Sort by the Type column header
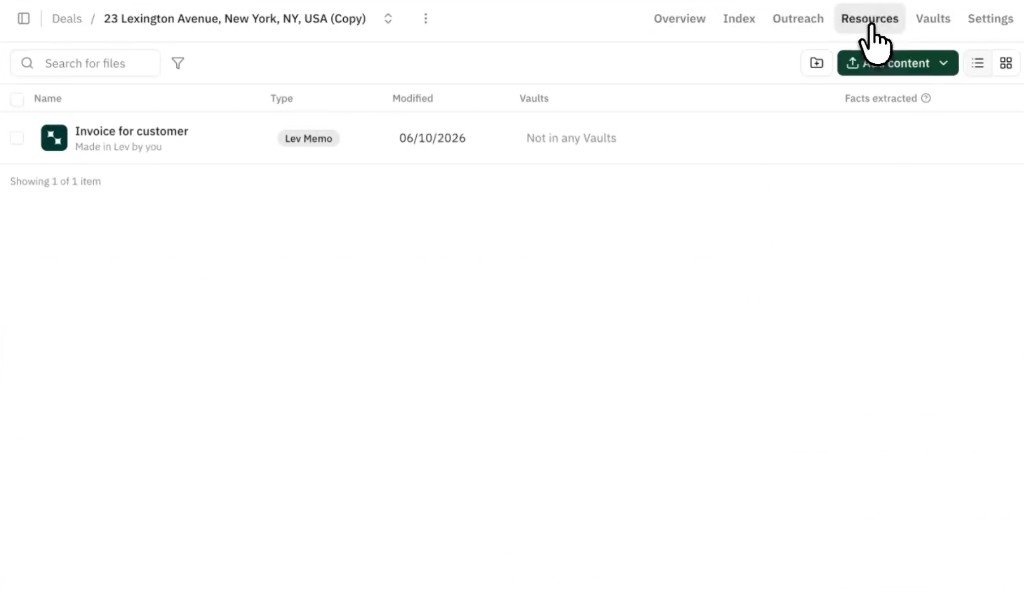This screenshot has width=1024, height=596. 281,99
